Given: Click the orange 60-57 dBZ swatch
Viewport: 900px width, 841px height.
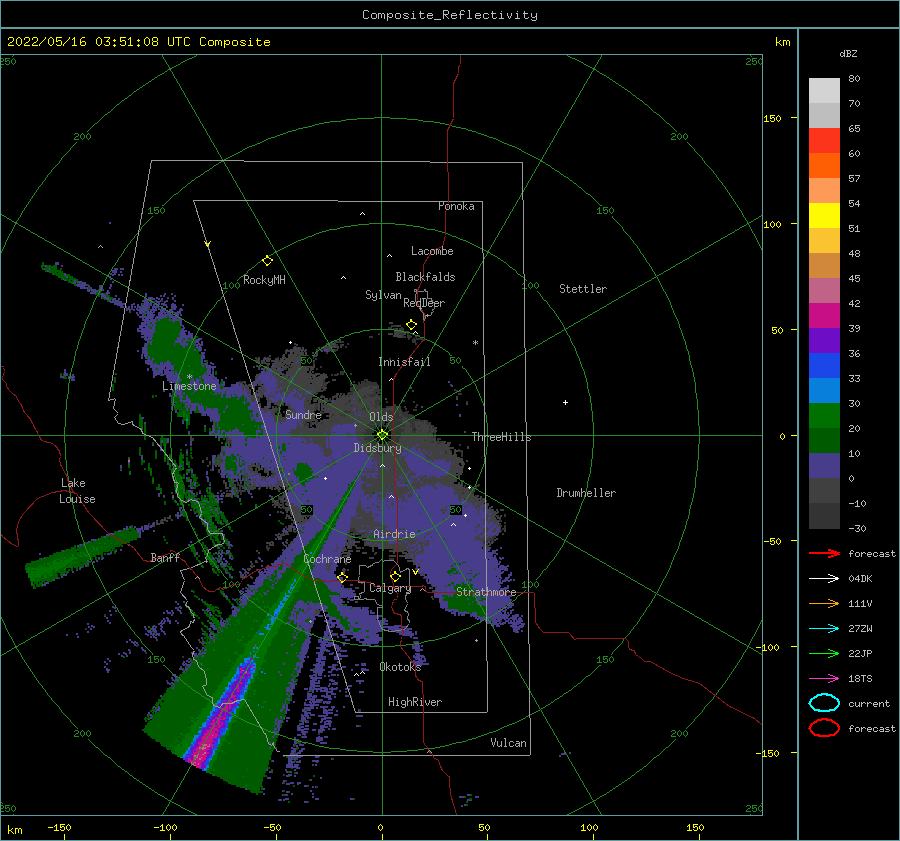Looking at the screenshot, I should 824,166.
